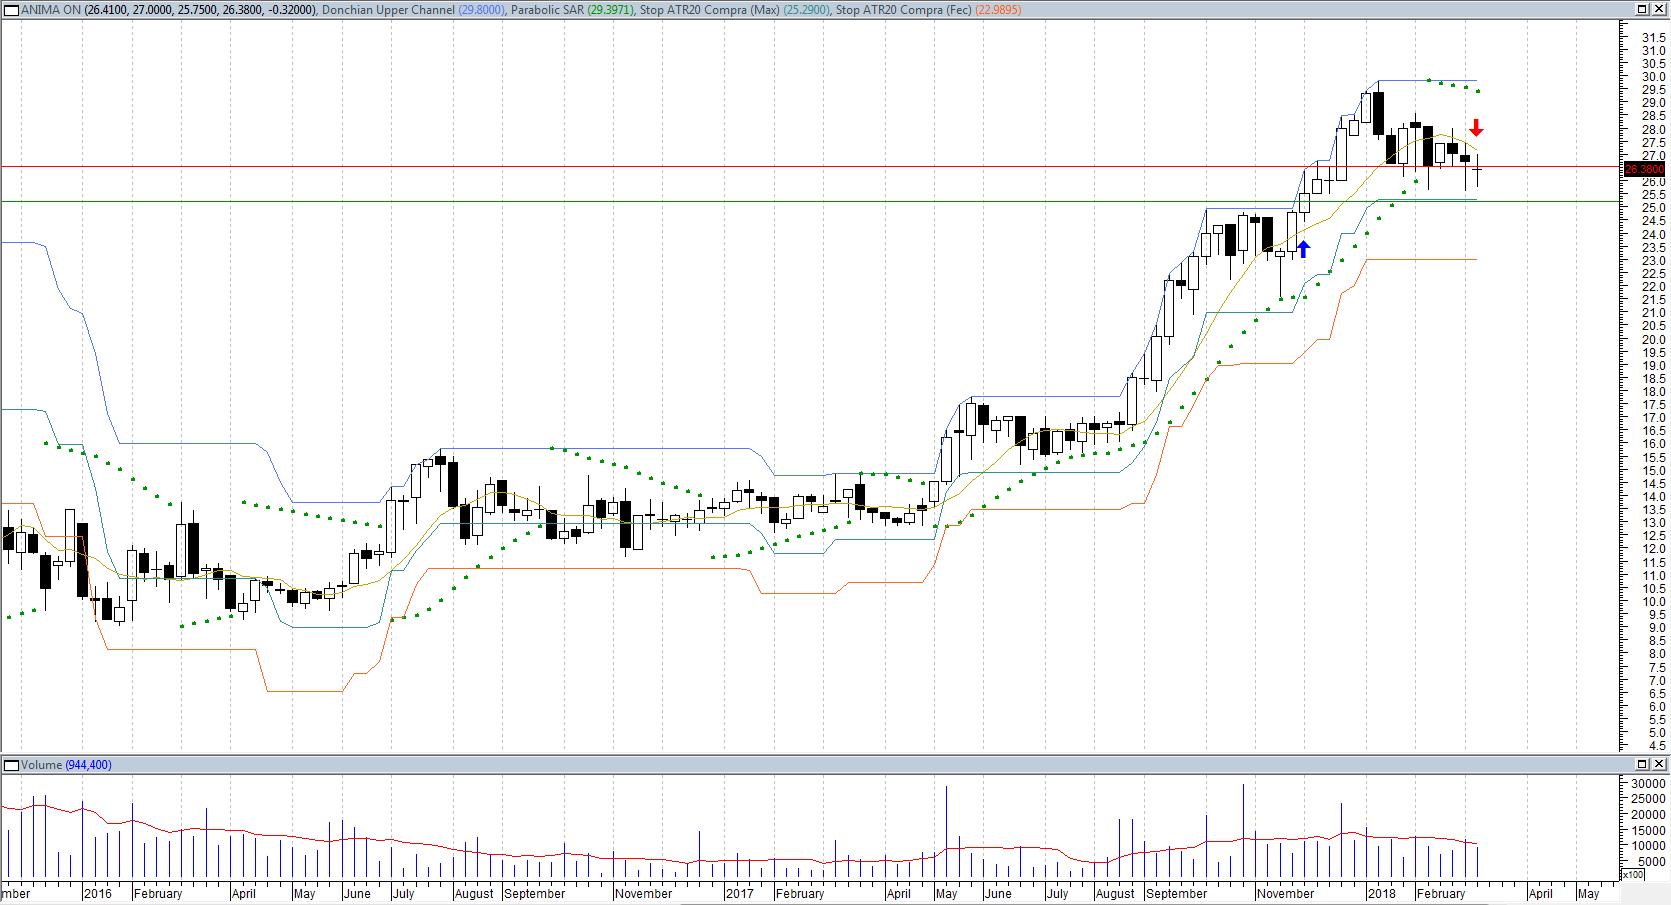Click the Volume pane menu icon
Image resolution: width=1671 pixels, height=905 pixels.
click(x=12, y=765)
